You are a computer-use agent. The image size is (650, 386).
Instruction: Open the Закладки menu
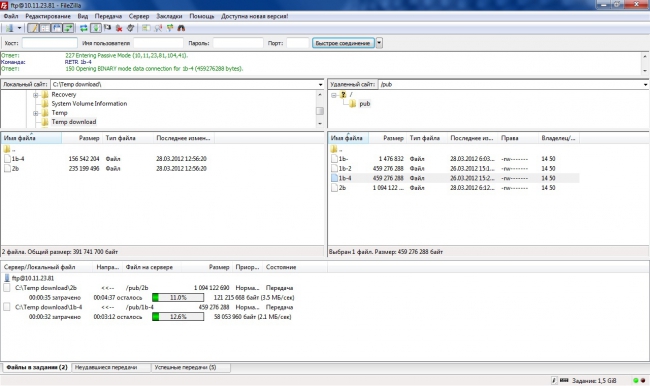coord(169,16)
